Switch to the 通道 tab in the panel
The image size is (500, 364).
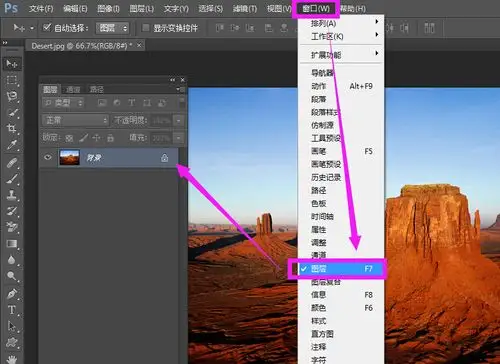(x=73, y=89)
